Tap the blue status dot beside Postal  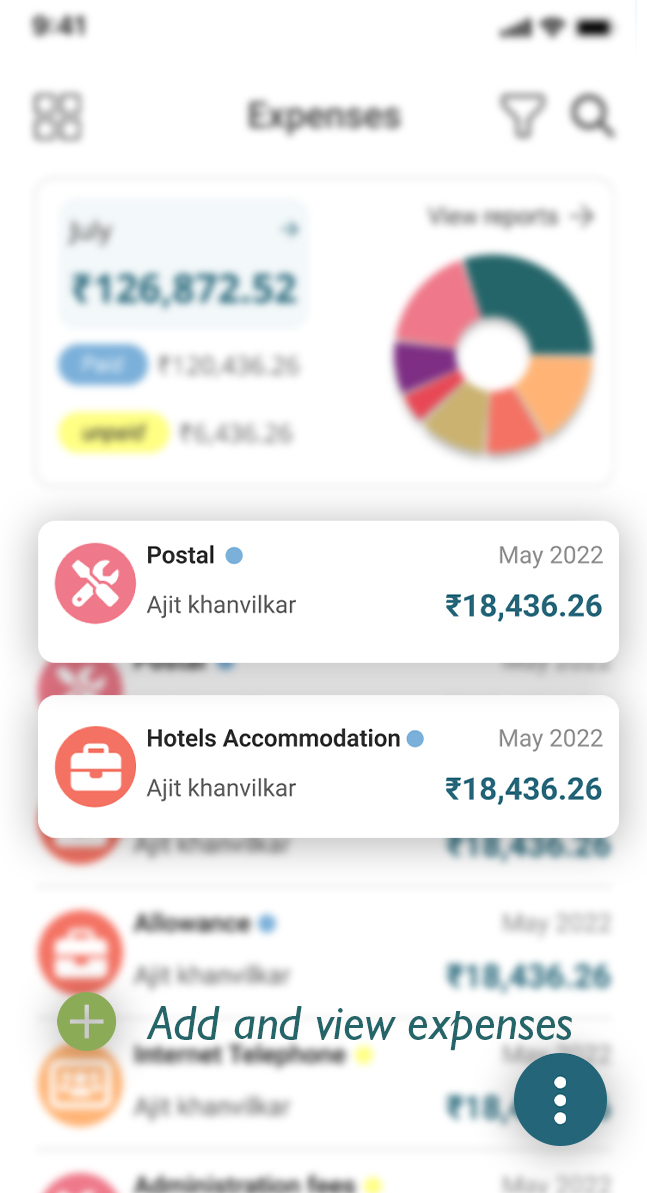click(233, 556)
